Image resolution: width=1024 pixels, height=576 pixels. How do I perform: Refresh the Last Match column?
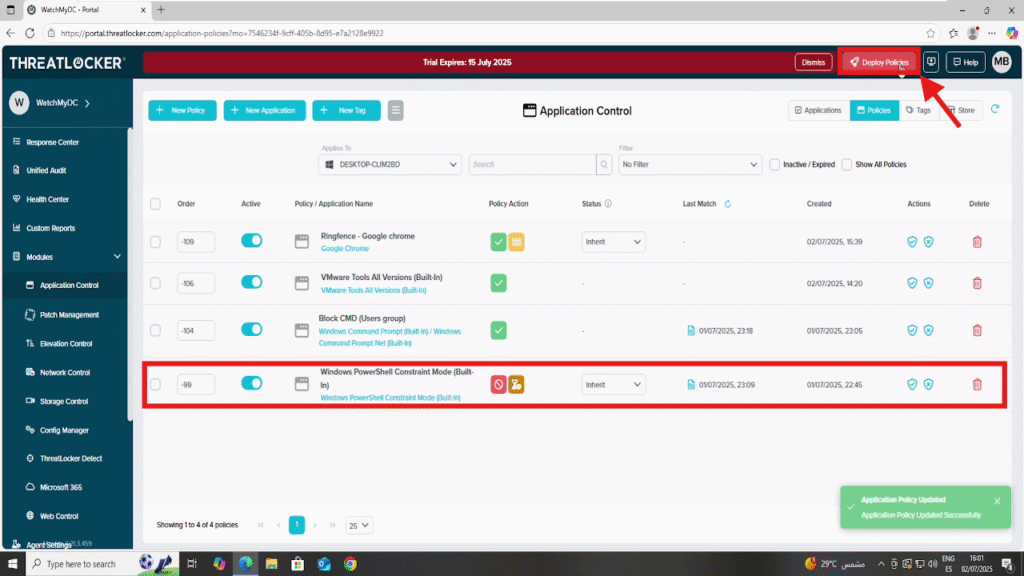pyautogui.click(x=728, y=204)
